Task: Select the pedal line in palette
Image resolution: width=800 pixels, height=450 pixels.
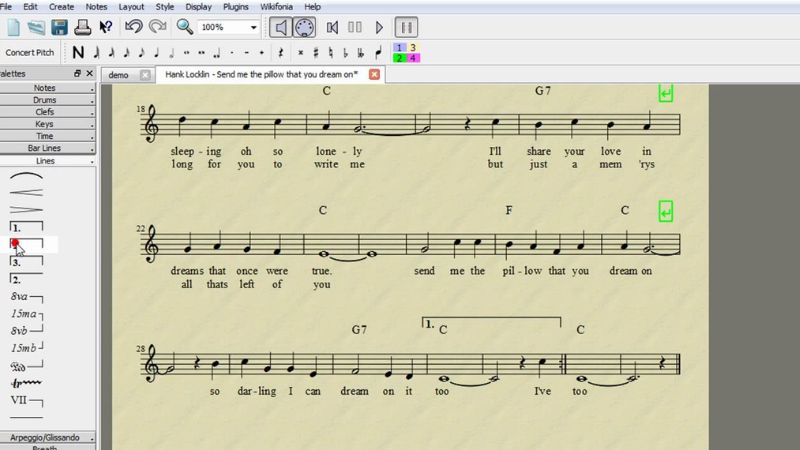Action: (27, 366)
